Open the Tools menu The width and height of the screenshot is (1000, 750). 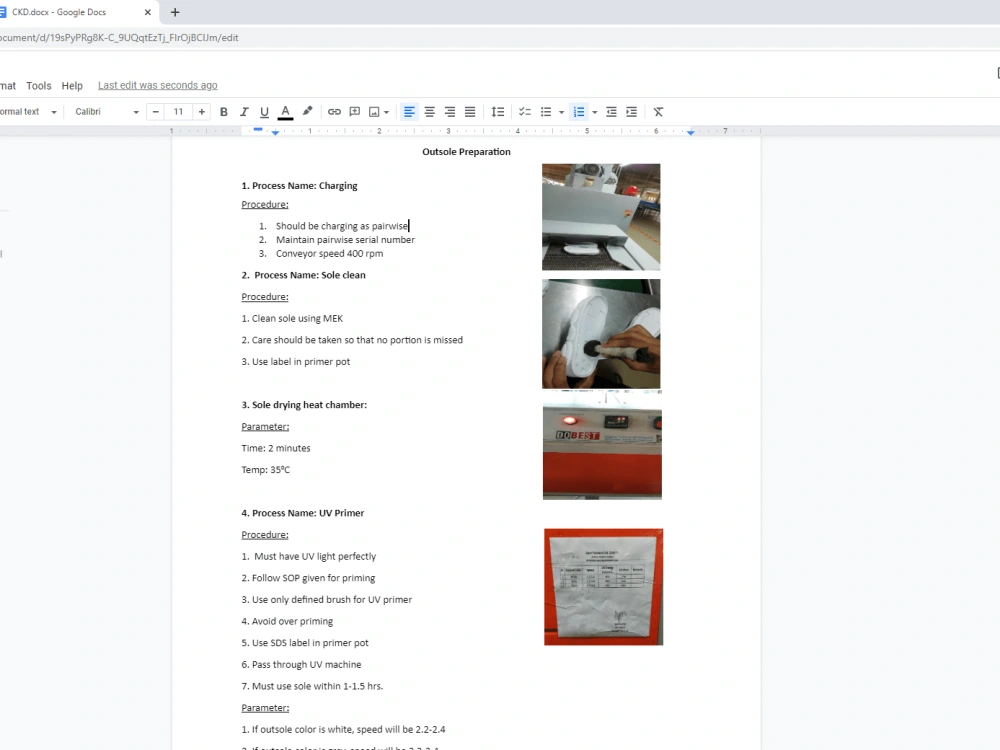(x=38, y=85)
